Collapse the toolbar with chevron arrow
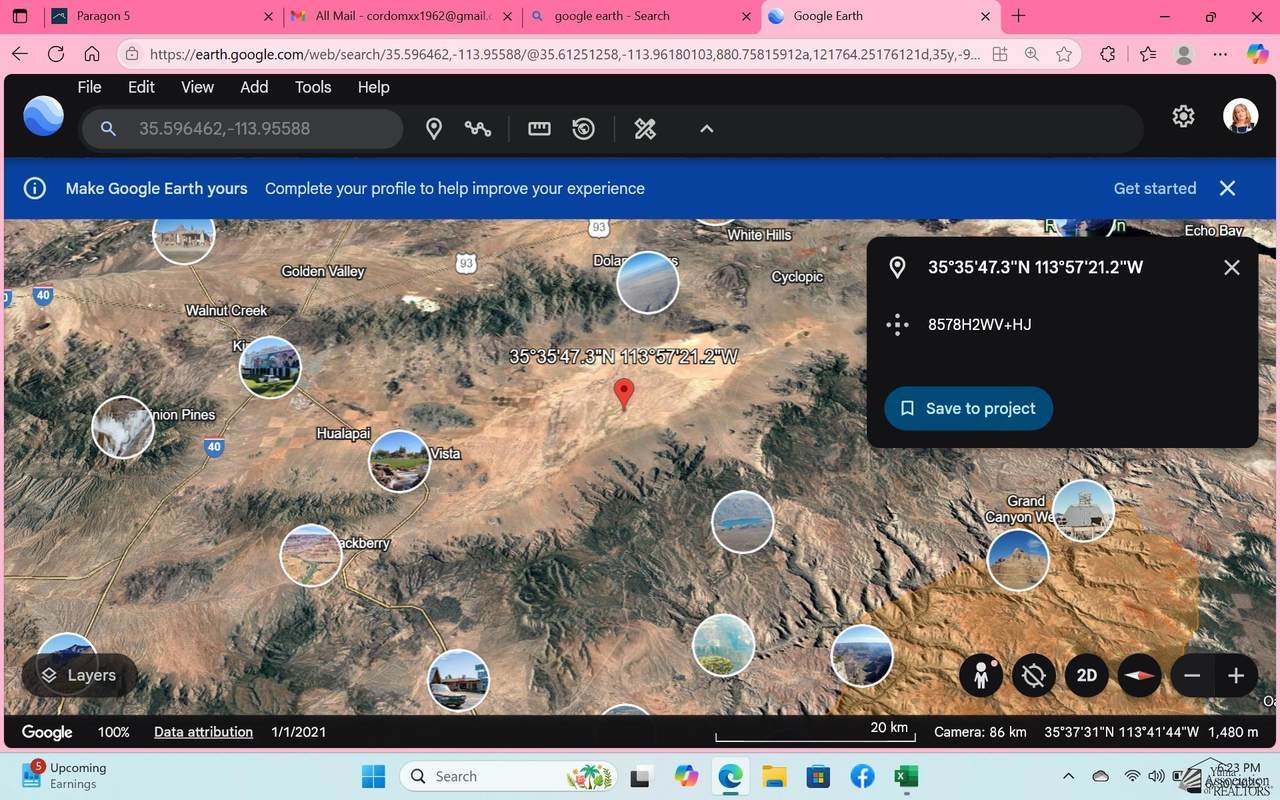Image resolution: width=1280 pixels, height=800 pixels. click(x=706, y=129)
